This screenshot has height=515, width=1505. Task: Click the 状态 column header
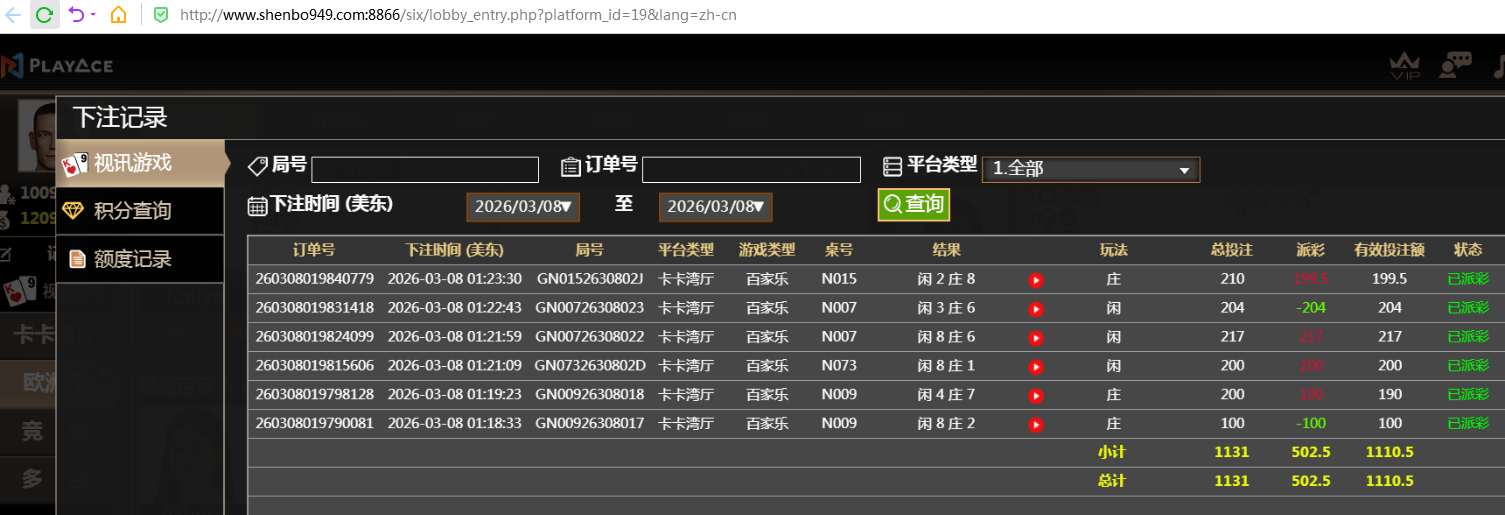point(1468,250)
